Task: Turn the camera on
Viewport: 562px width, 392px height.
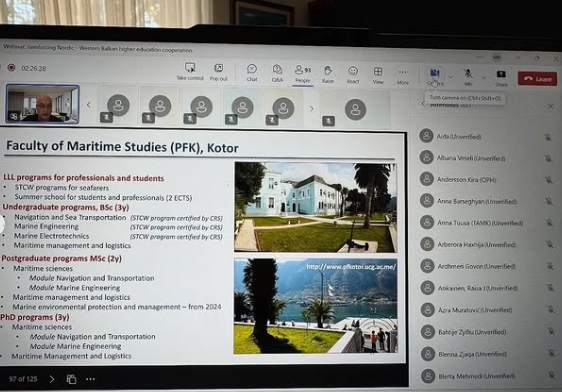Action: 435,77
